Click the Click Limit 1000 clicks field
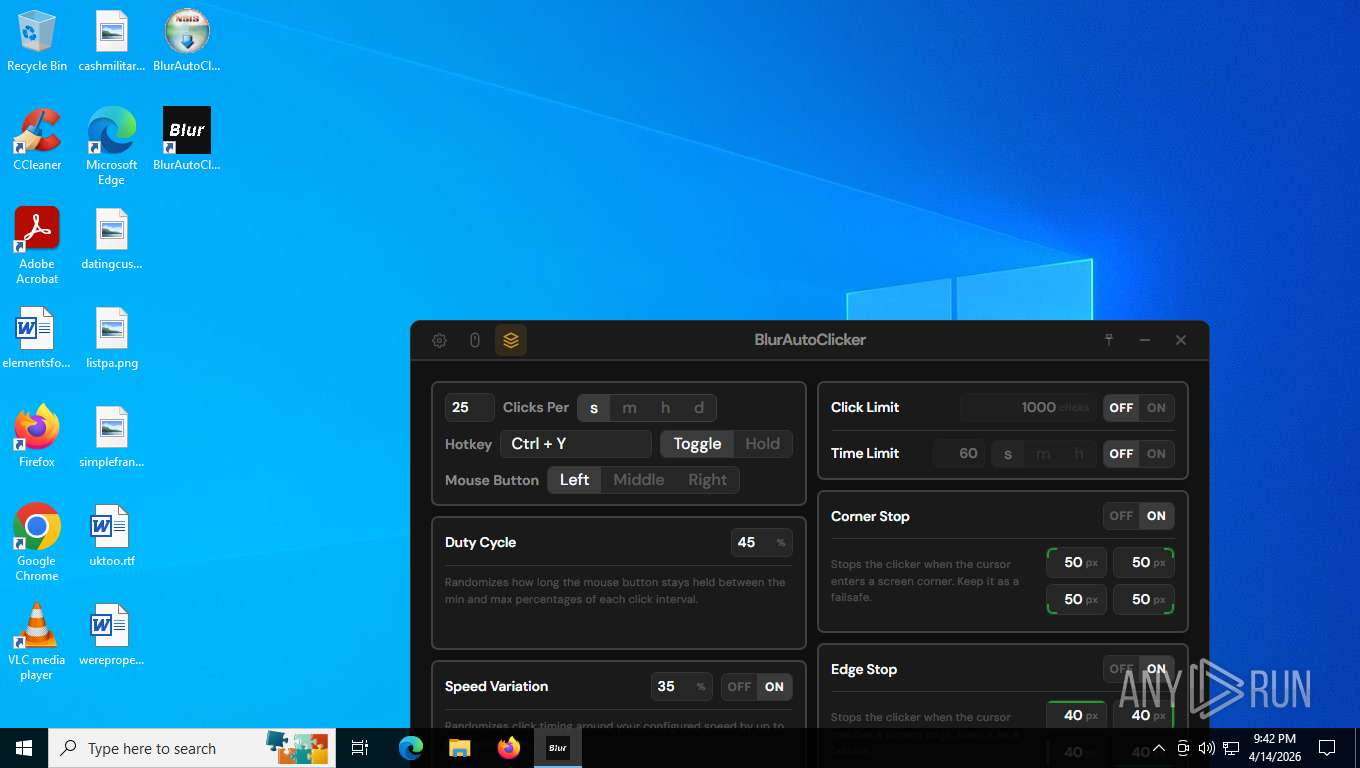The image size is (1360, 768). [x=1029, y=408]
